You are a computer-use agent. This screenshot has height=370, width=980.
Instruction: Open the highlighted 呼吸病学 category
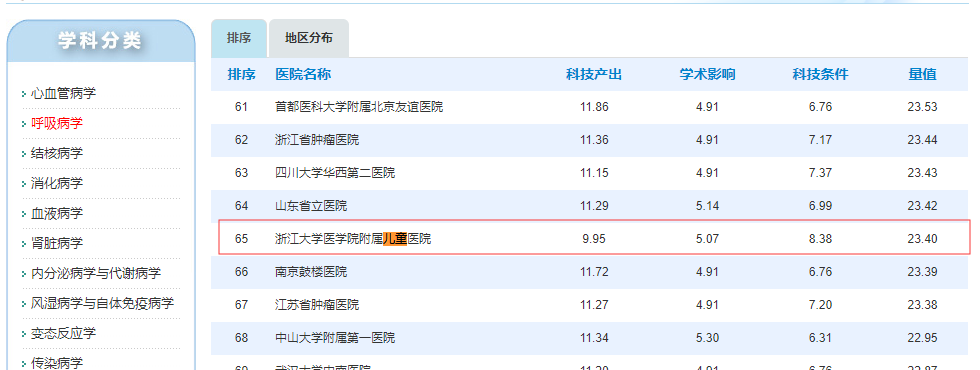tap(57, 124)
